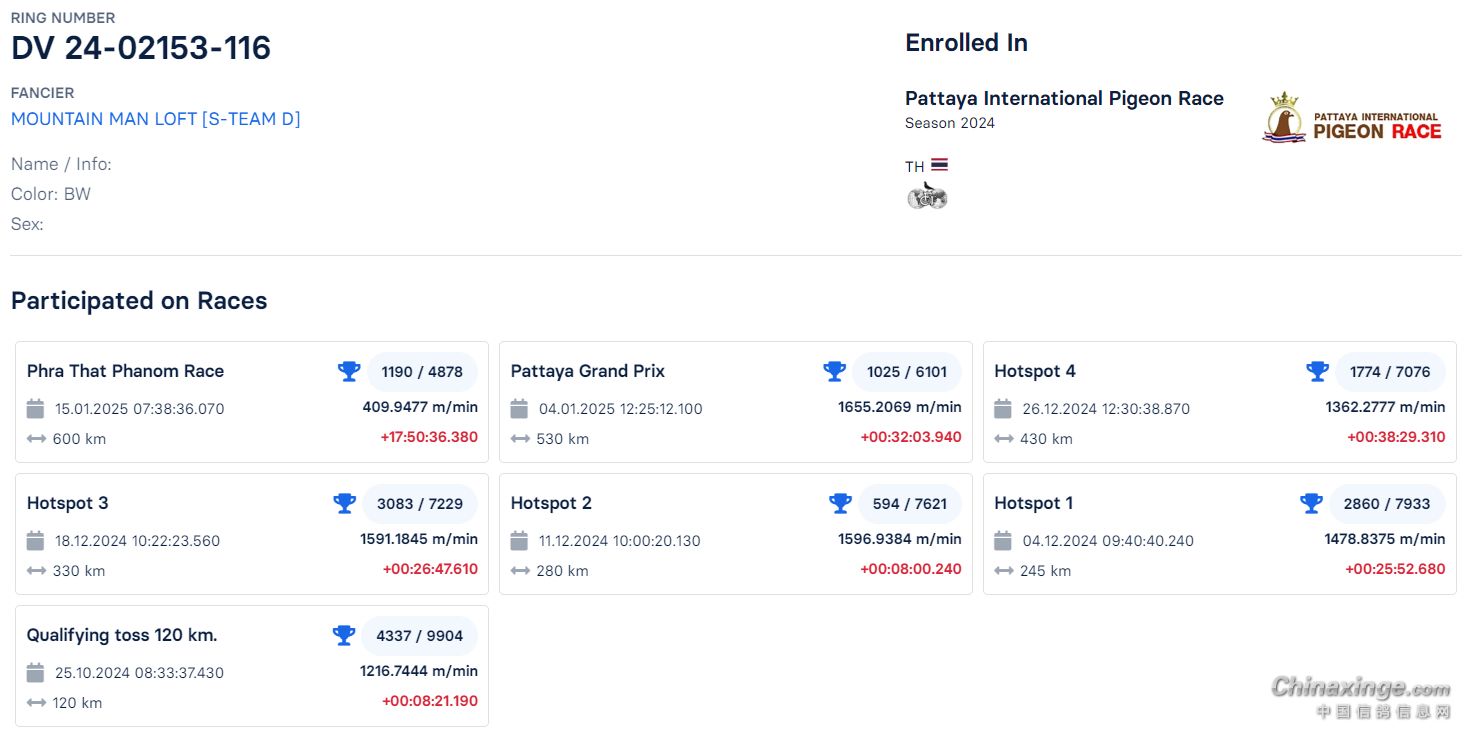This screenshot has width=1467, height=737.
Task: Open the MOUNTAIN MAN LOFT fancier link
Action: (156, 119)
